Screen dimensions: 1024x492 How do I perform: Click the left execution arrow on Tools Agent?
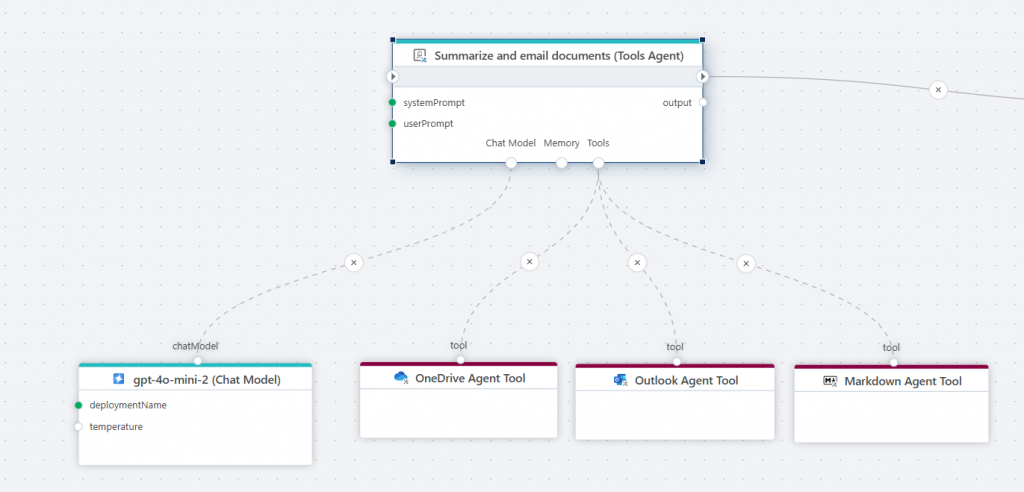pyautogui.click(x=393, y=76)
